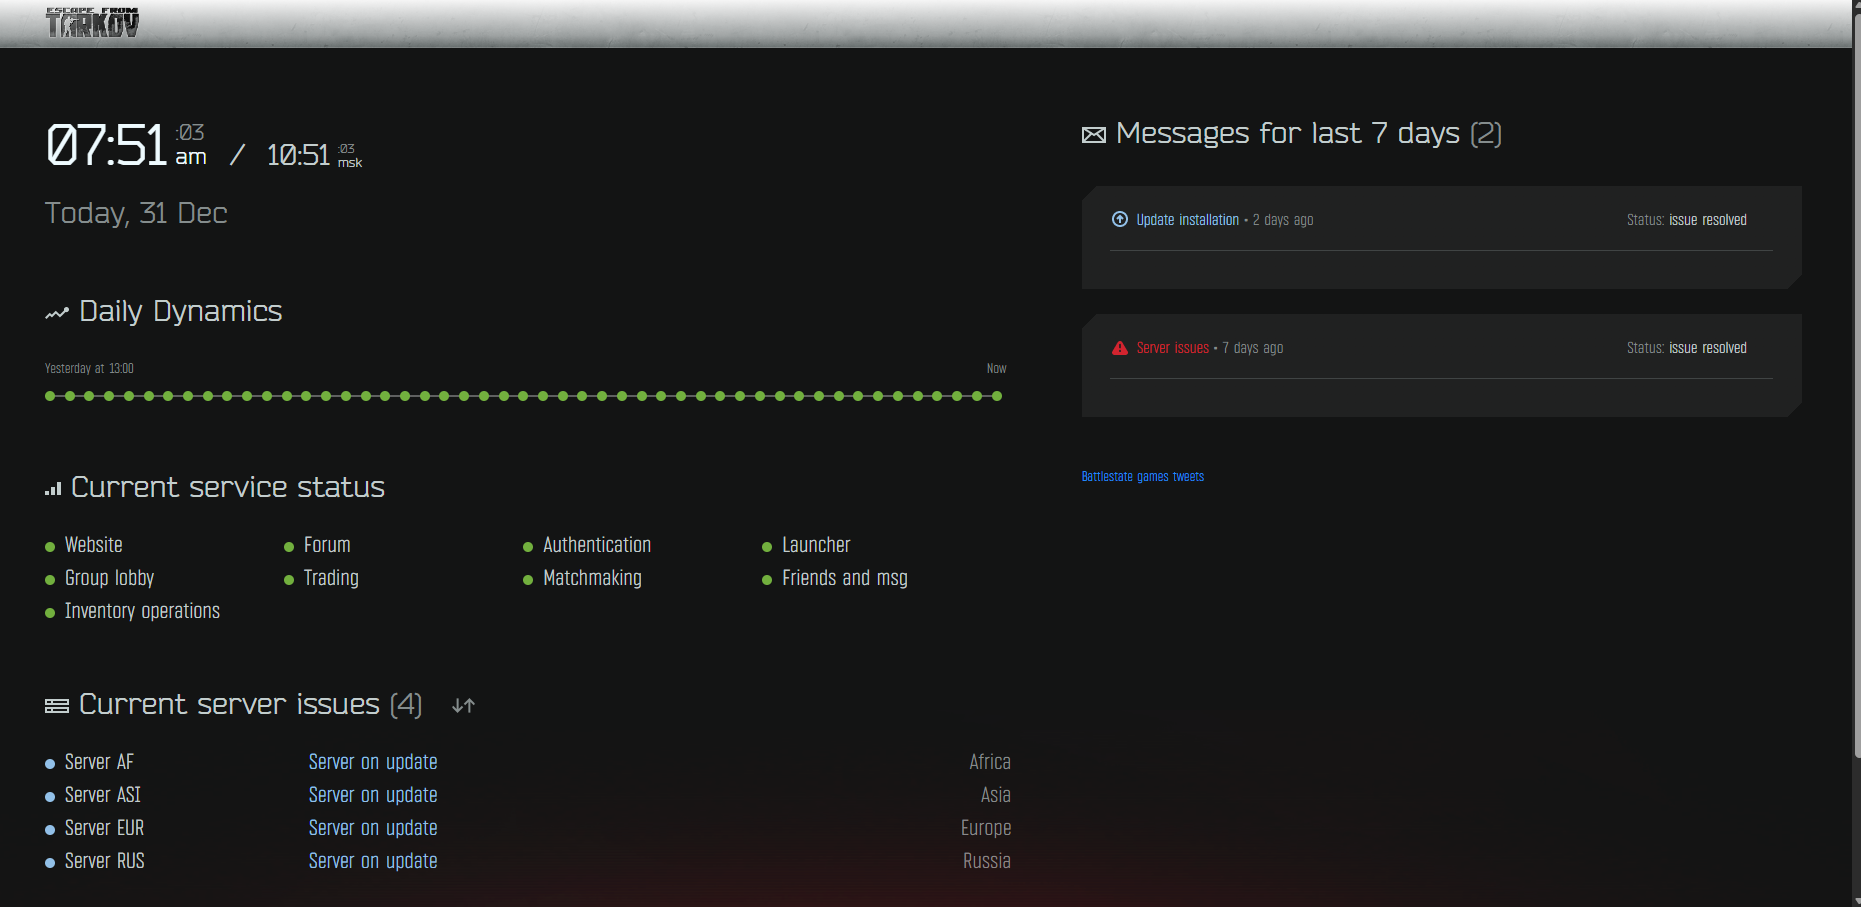Click the Matchmaking service status
This screenshot has height=907, width=1861.
pos(592,578)
